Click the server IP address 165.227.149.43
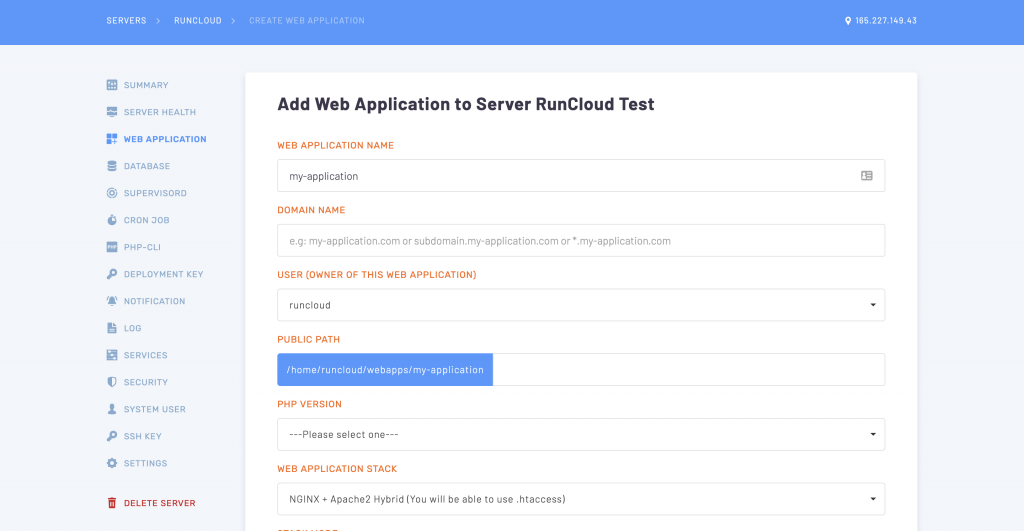1024x531 pixels. [886, 21]
